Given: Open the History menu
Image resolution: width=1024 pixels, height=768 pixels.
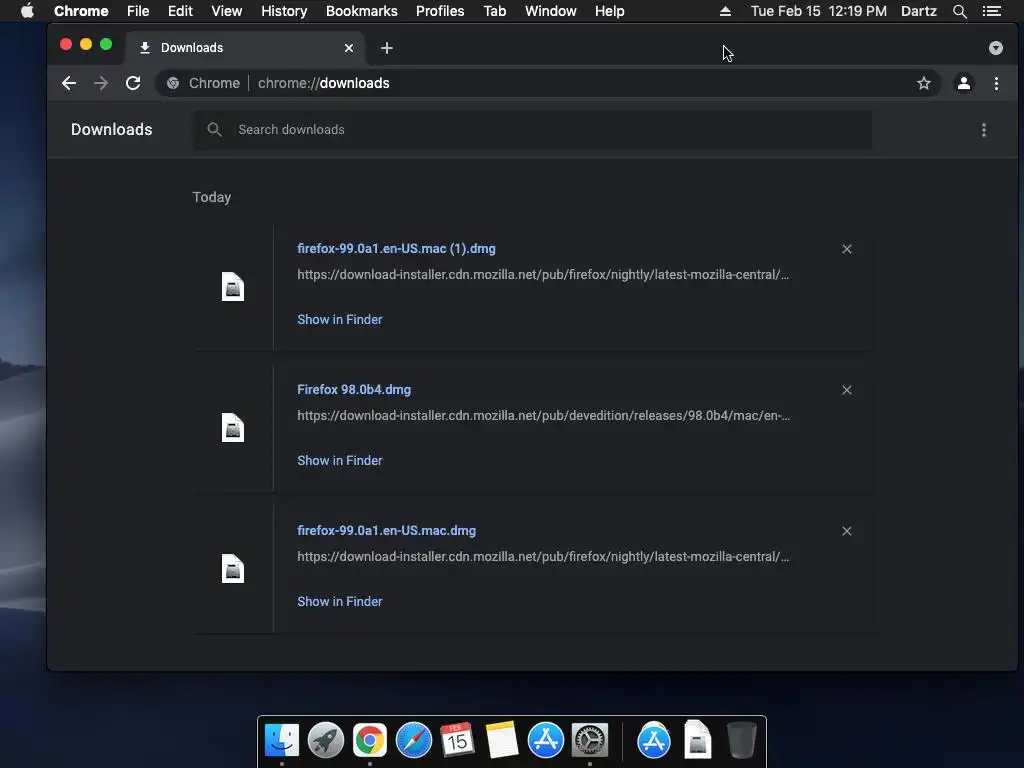Looking at the screenshot, I should 284,11.
